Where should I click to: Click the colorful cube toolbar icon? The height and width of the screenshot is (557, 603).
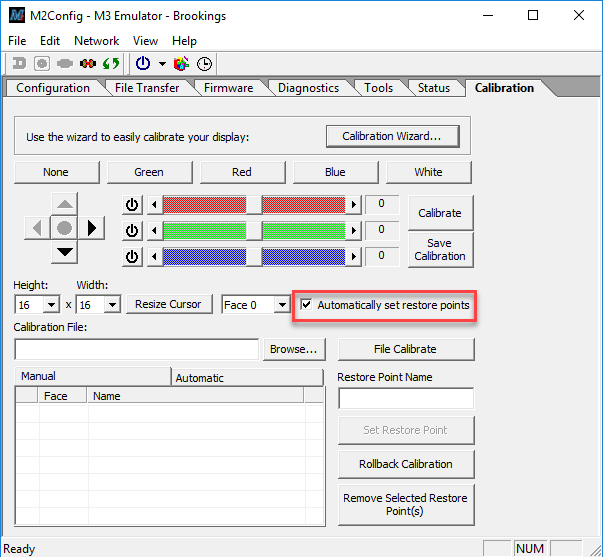(x=181, y=64)
